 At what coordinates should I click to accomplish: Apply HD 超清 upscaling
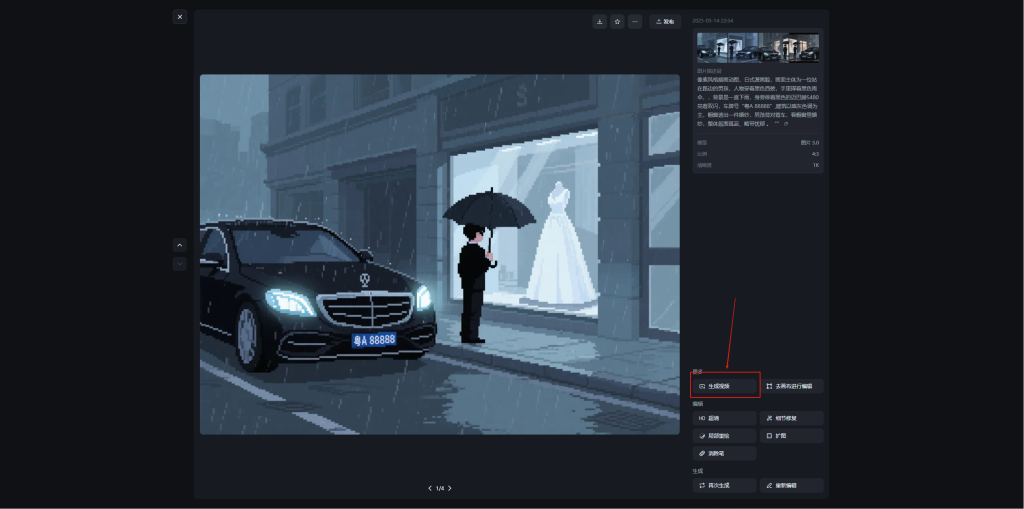pos(725,418)
